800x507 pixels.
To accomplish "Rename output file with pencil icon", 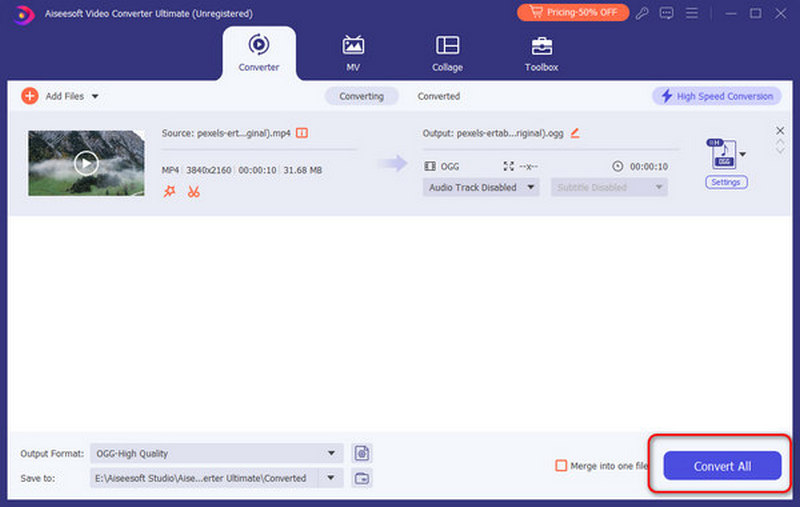I will 575,133.
